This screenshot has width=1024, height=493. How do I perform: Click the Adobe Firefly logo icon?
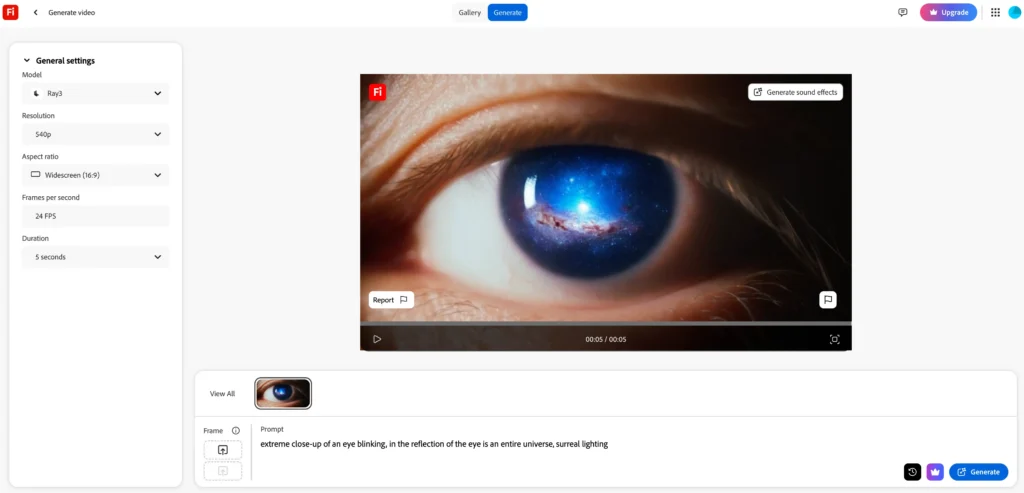11,12
